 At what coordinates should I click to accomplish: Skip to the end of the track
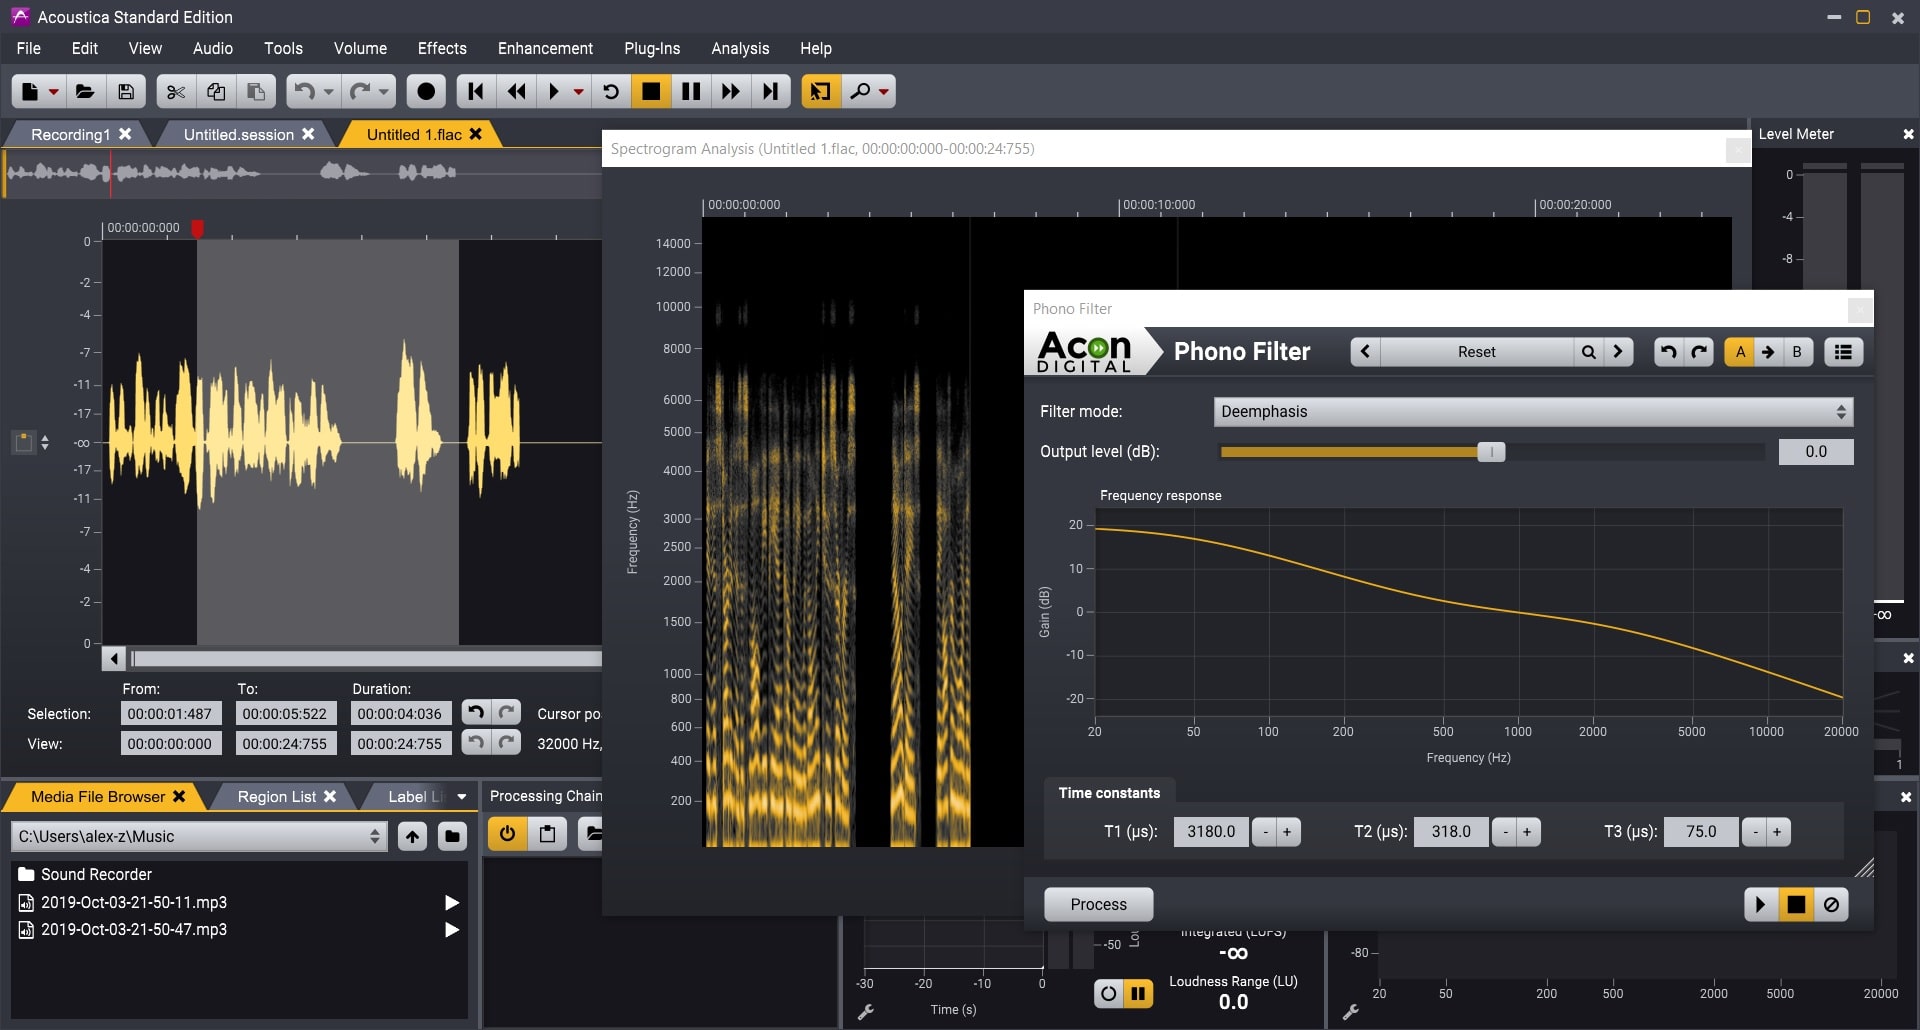771,91
